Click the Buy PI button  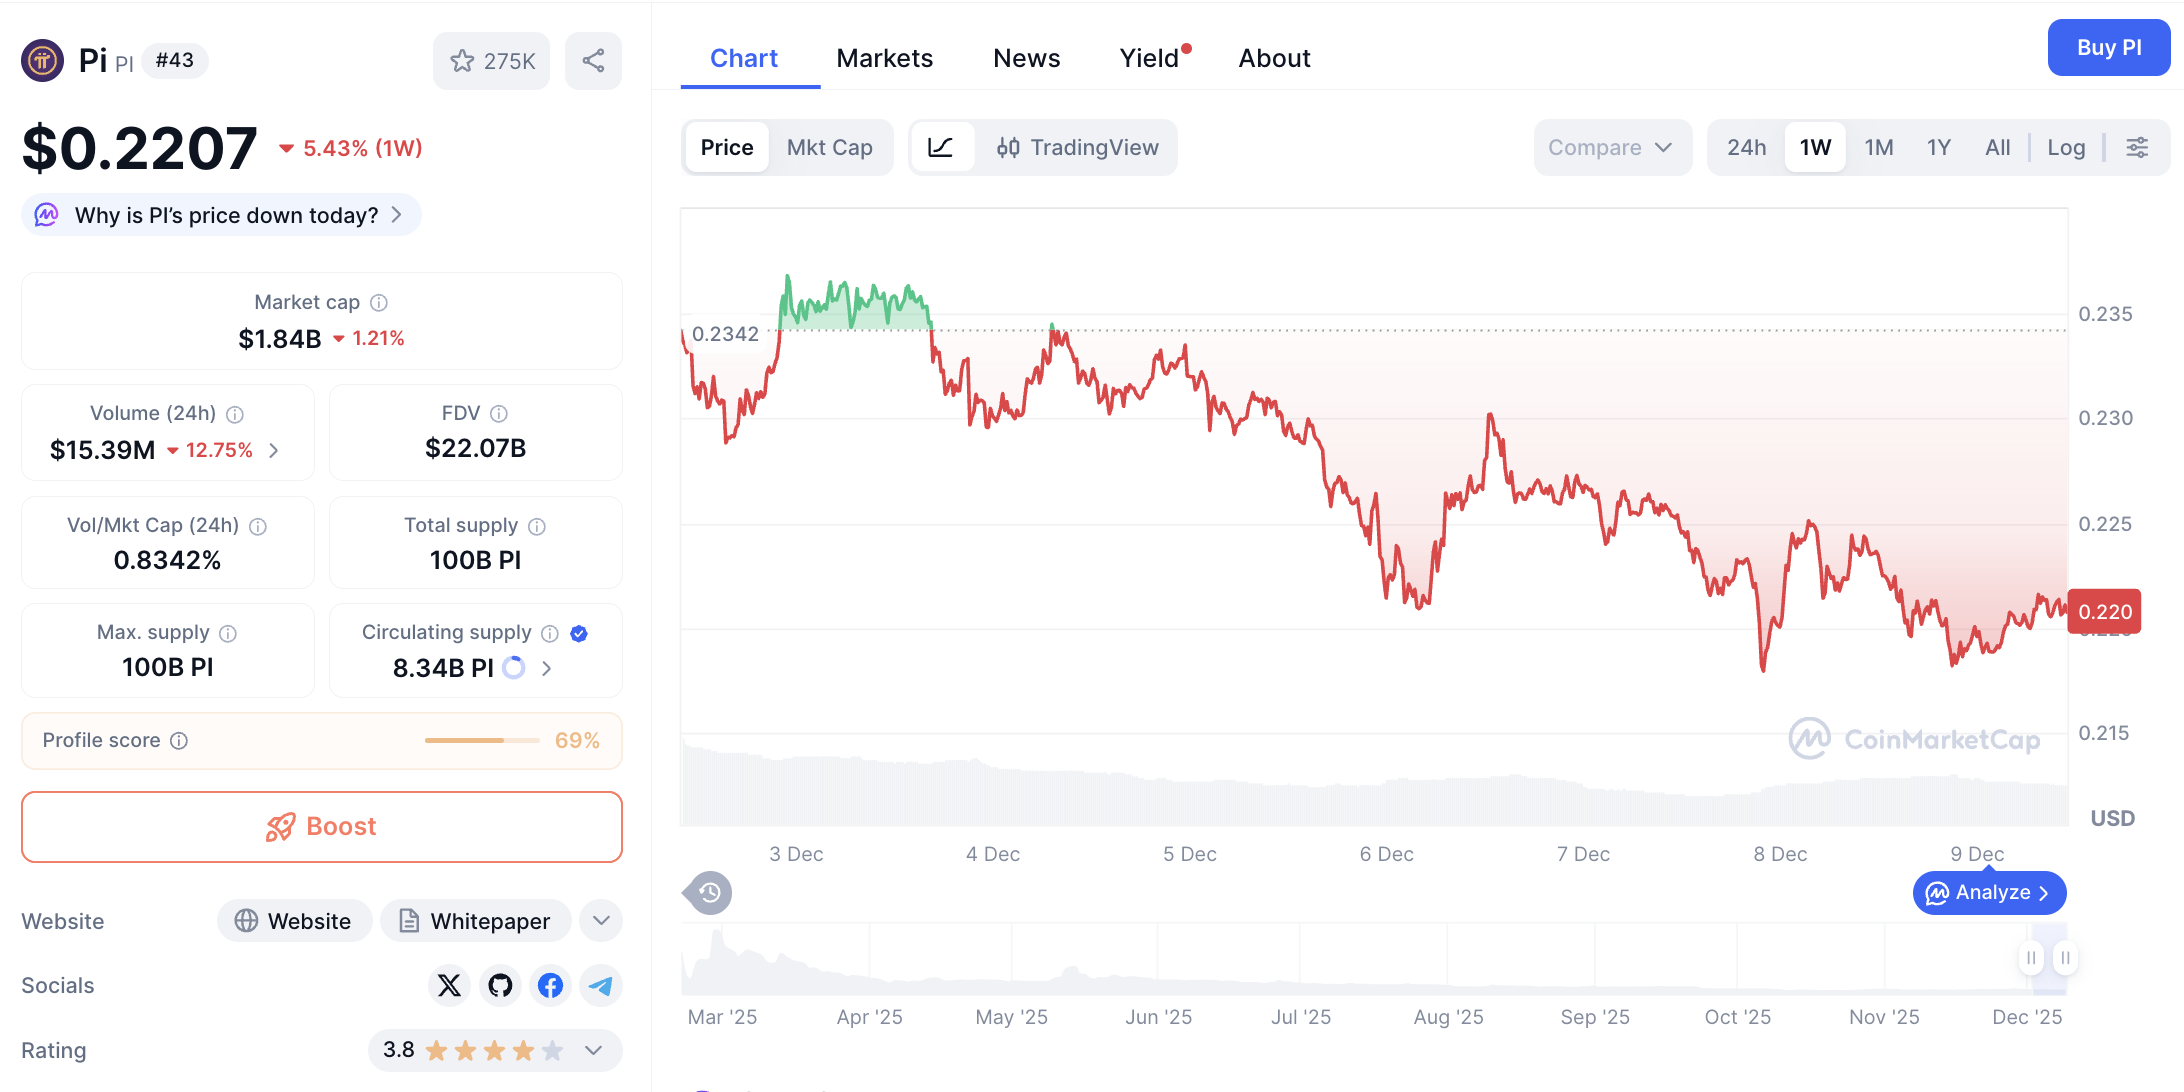pos(2108,47)
